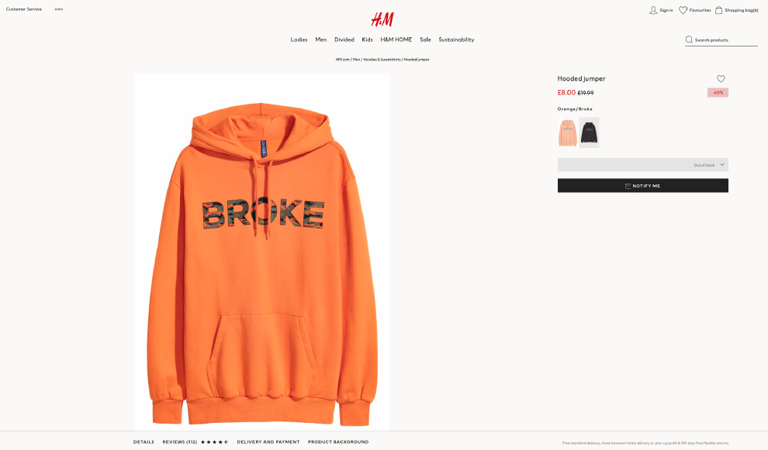Click the orange BROKE hoodie product image

coord(262,252)
